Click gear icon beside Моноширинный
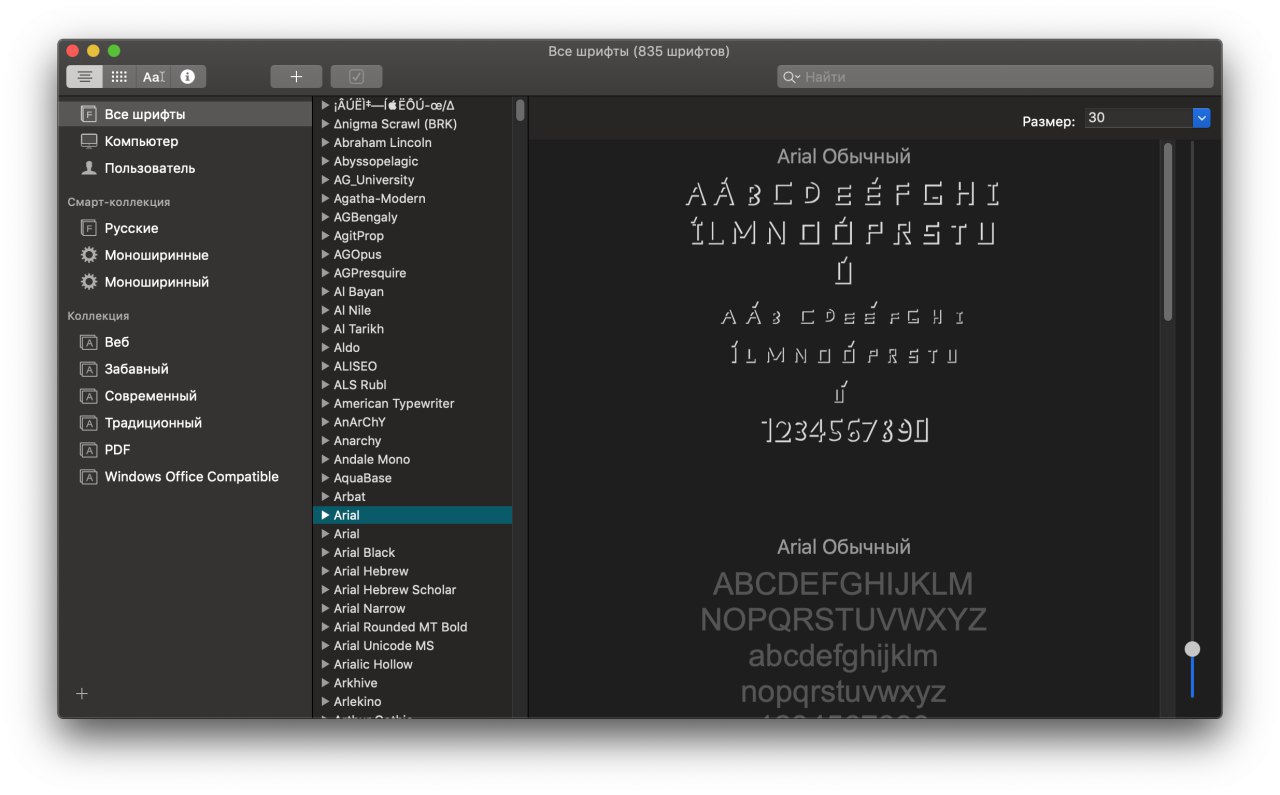The width and height of the screenshot is (1280, 795). [x=89, y=282]
